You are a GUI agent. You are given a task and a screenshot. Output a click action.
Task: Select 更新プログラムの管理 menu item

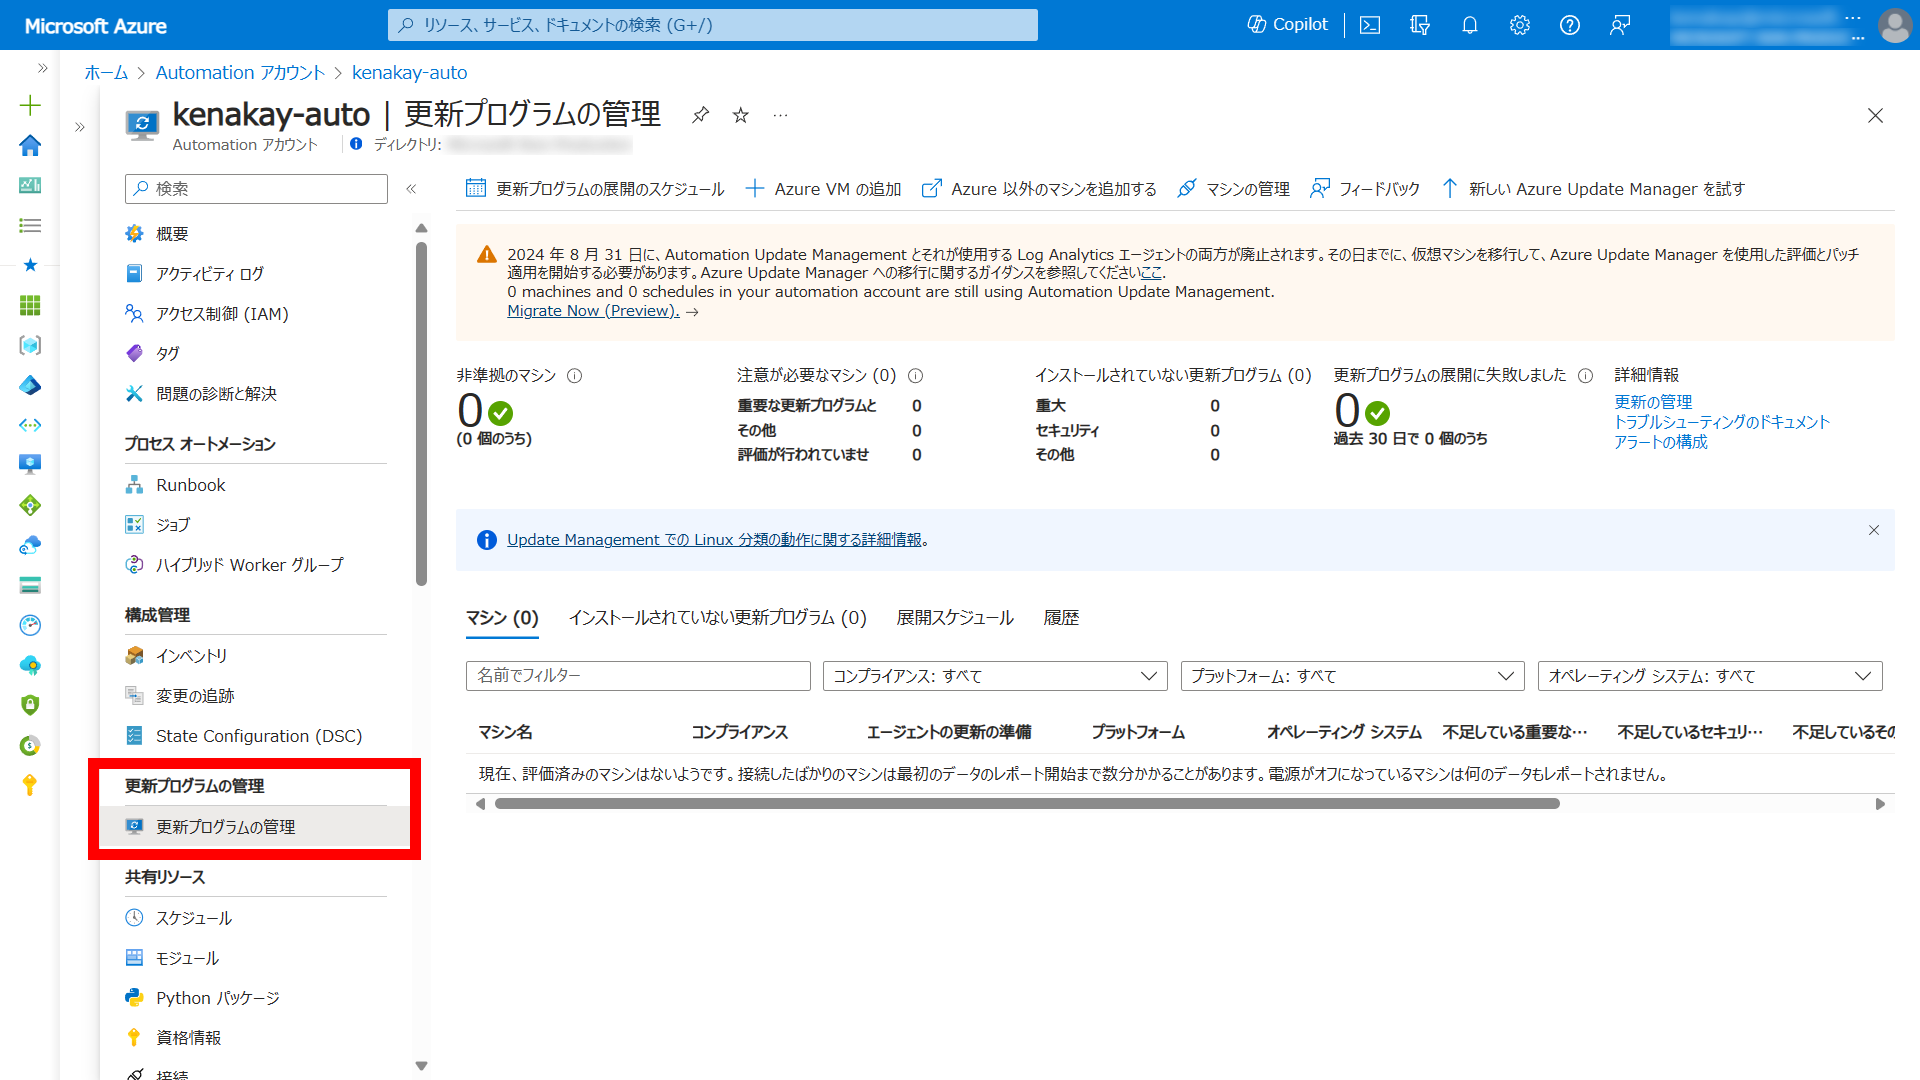(x=255, y=827)
